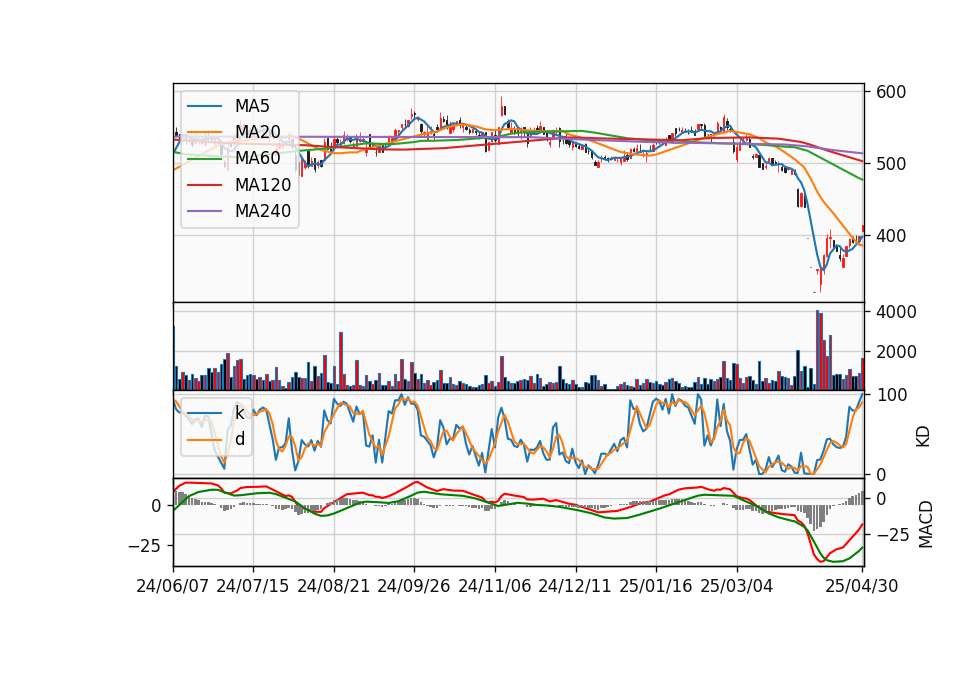Image resolution: width=960 pixels, height=690 pixels.
Task: Click the 24/12/11 date axis label
Action: point(575,586)
